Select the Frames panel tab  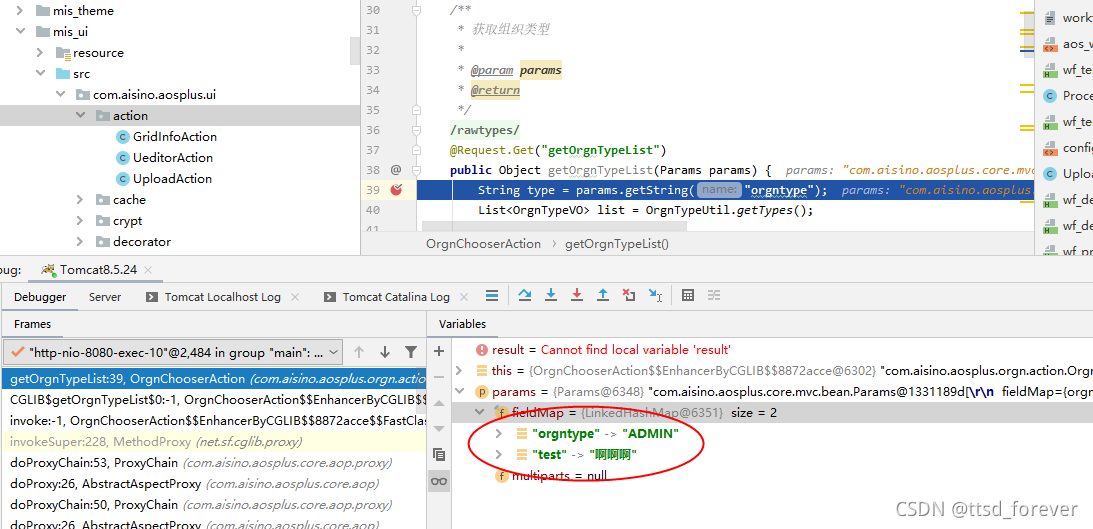pos(32,324)
